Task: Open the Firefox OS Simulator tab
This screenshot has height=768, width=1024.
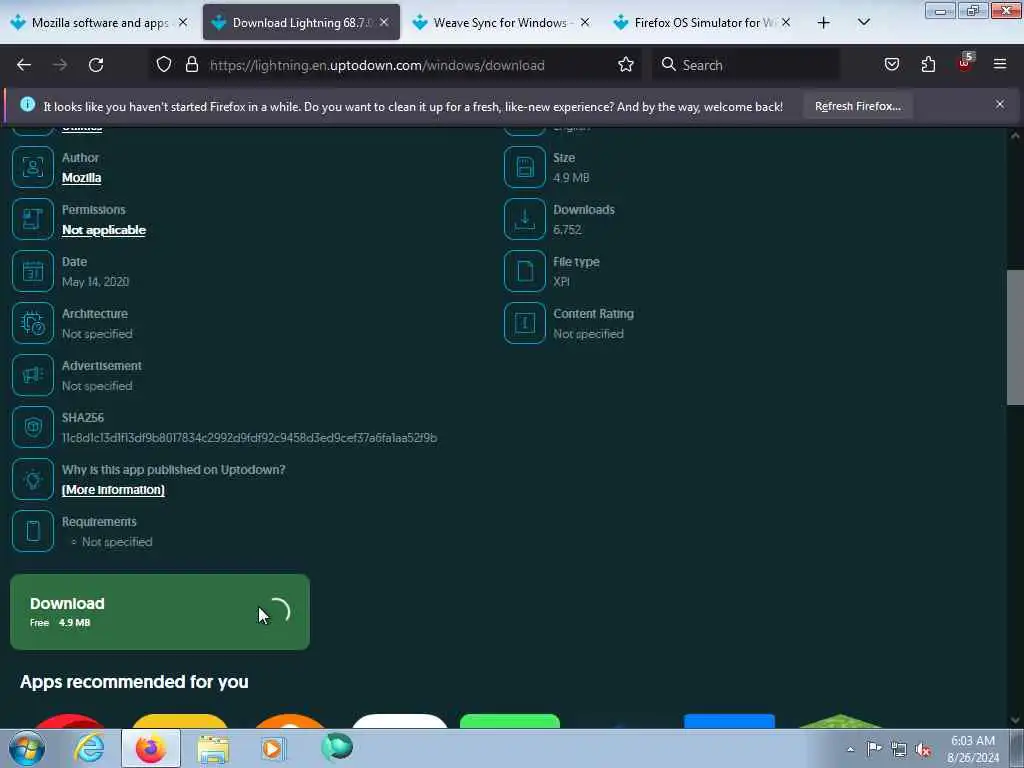Action: point(702,23)
